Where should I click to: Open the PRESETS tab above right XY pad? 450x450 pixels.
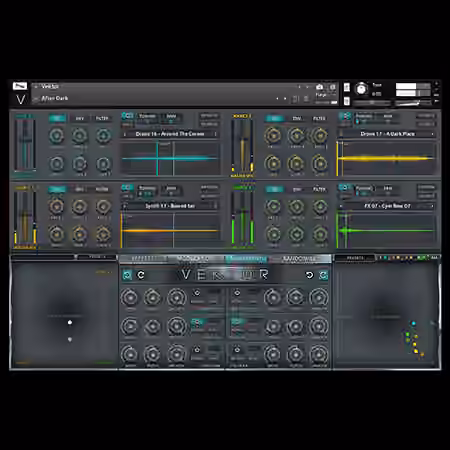(355, 258)
